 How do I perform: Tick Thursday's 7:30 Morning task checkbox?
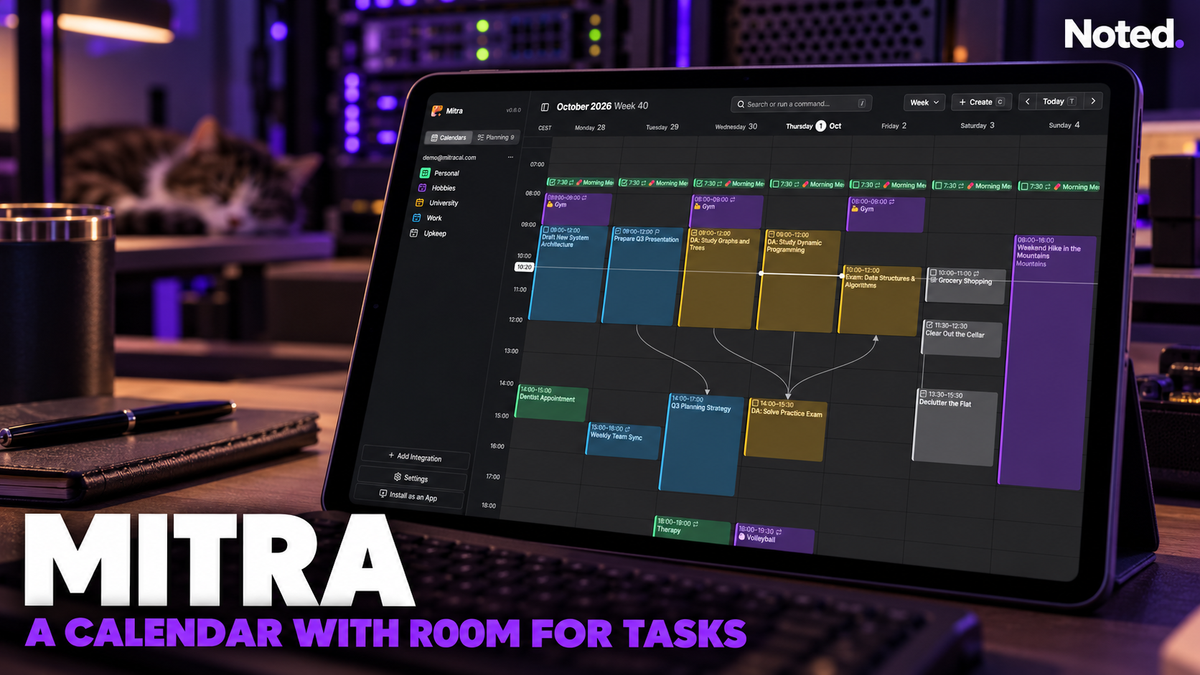coord(775,184)
